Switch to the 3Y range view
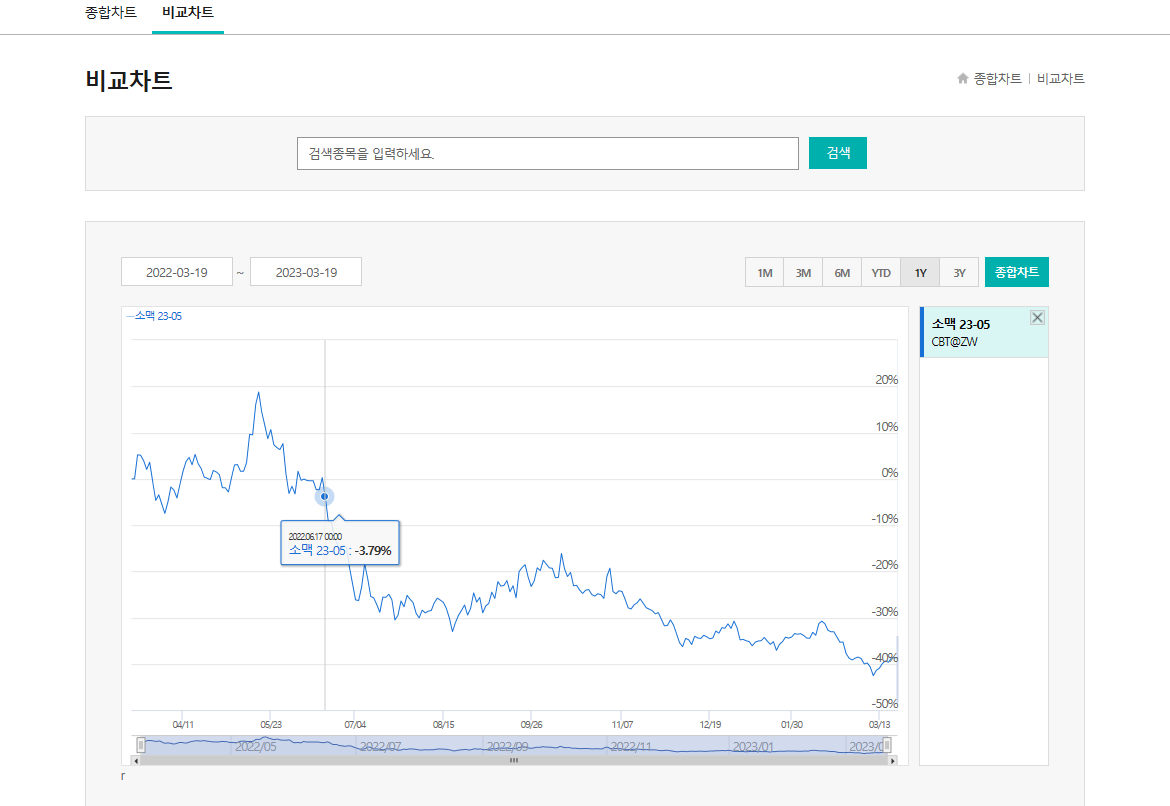The height and width of the screenshot is (806, 1170). (x=958, y=271)
